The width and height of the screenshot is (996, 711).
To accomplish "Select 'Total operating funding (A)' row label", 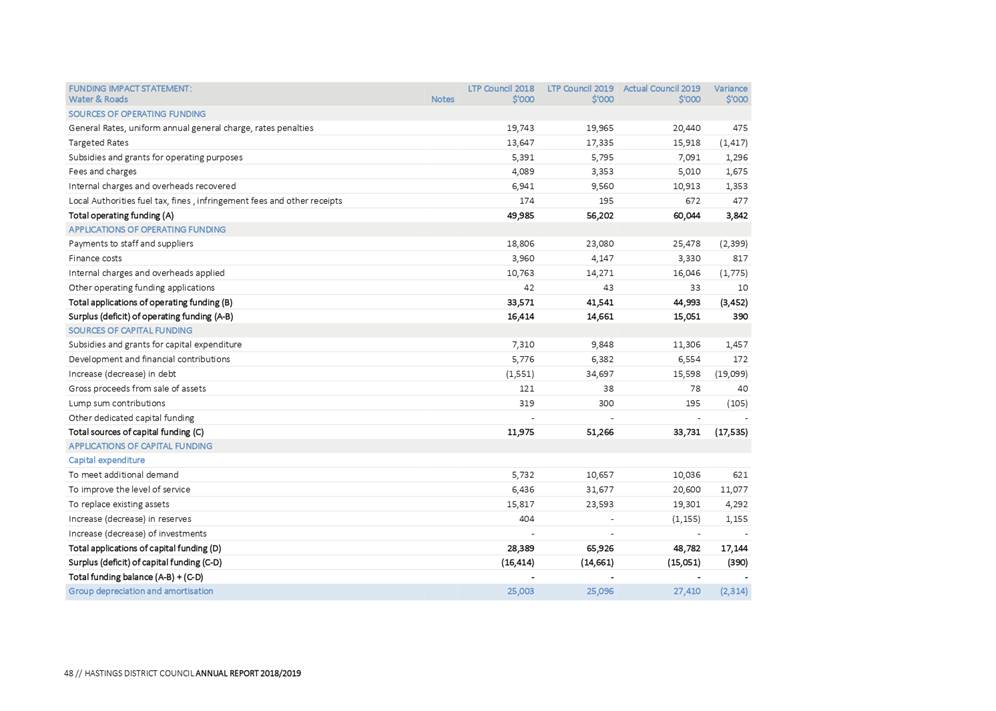I will click(x=121, y=215).
